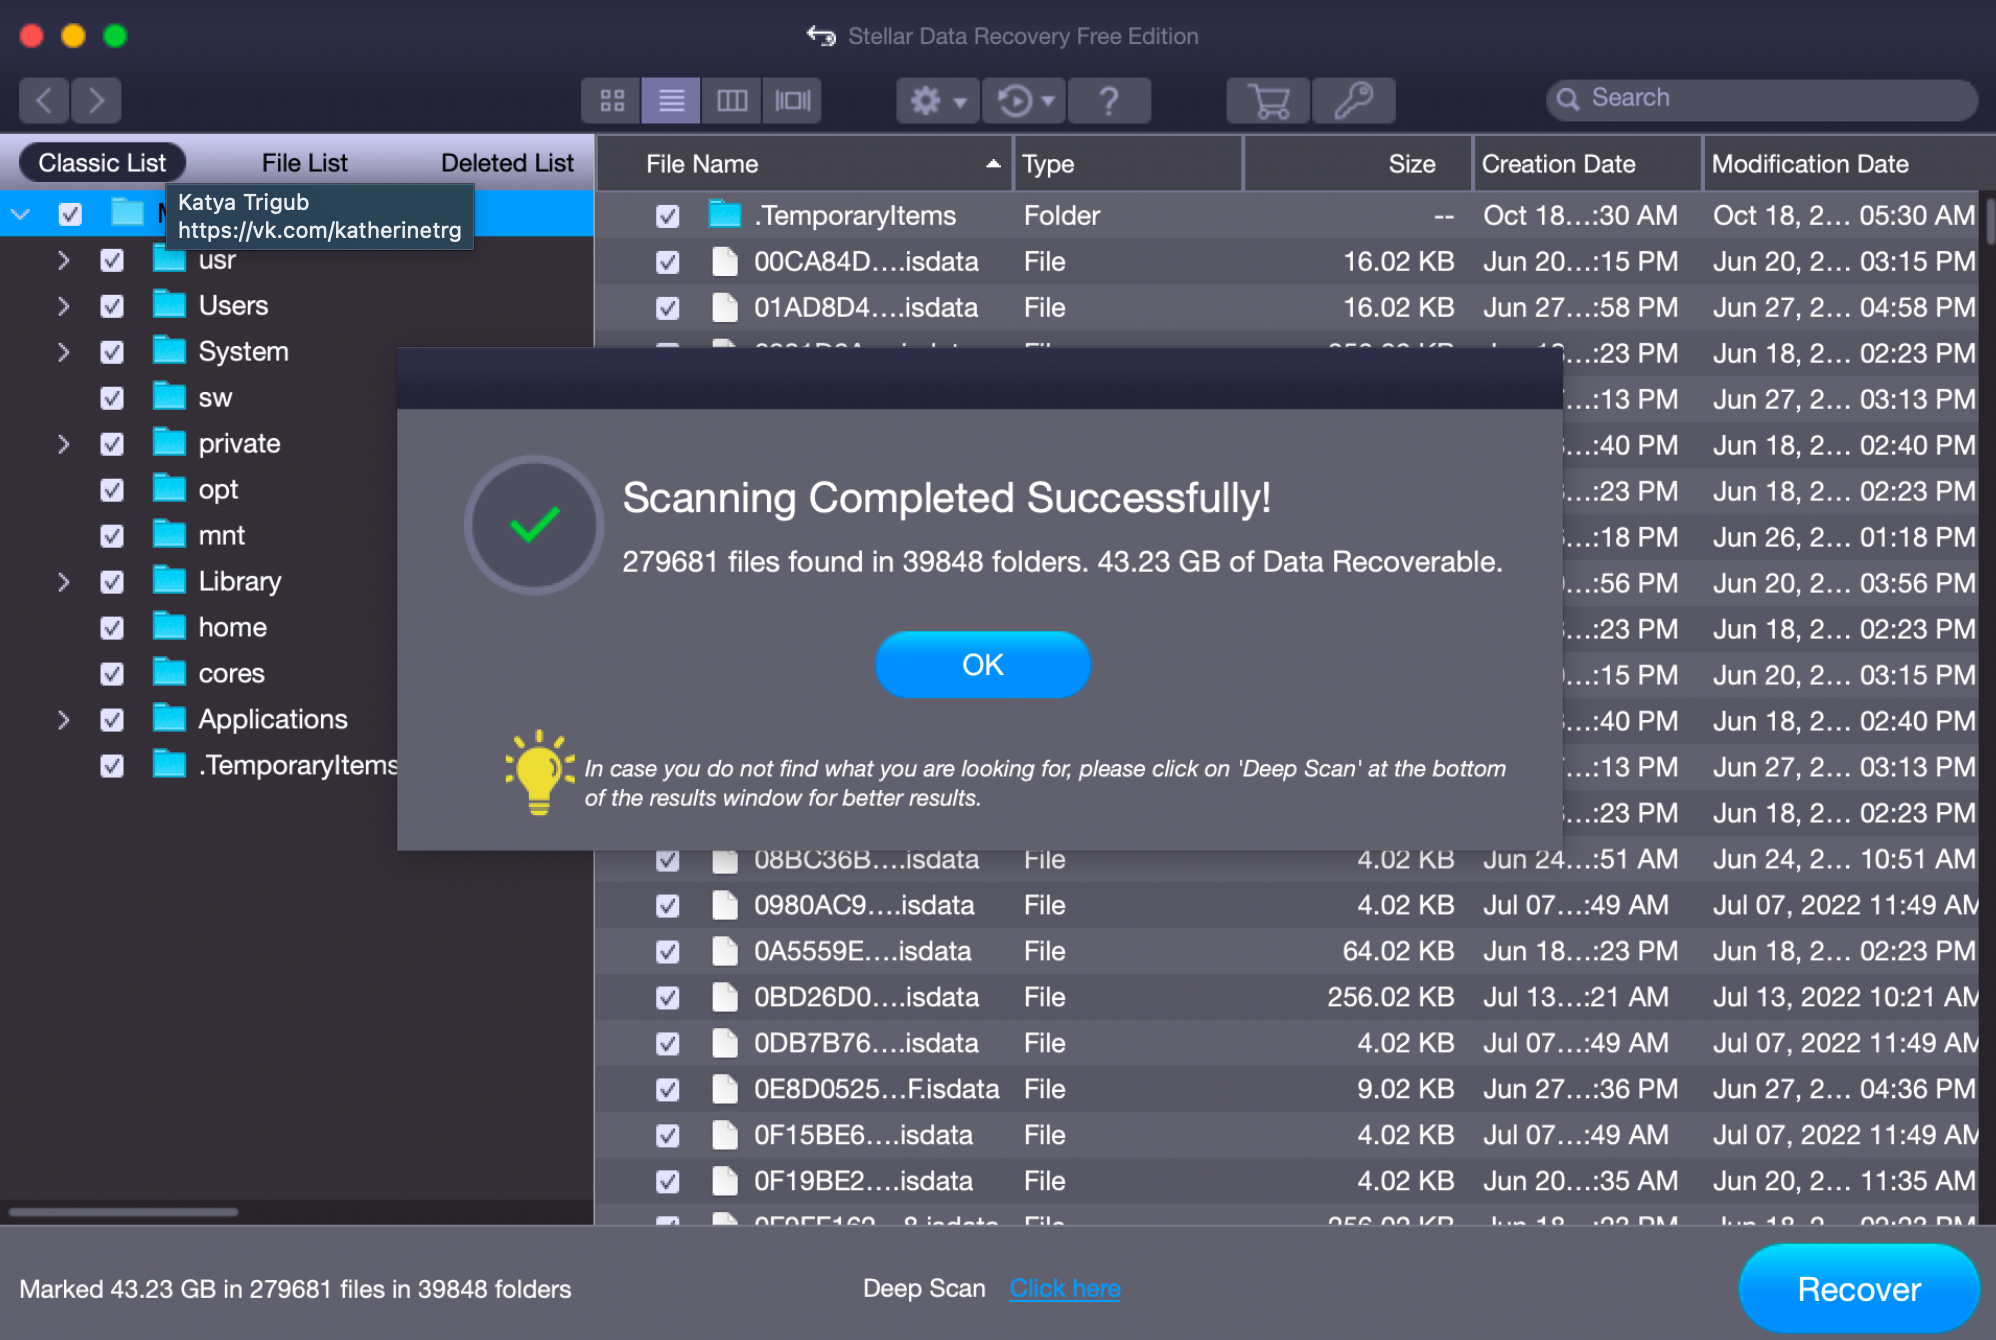Click the activation key icon
This screenshot has width=1996, height=1340.
(x=1353, y=100)
